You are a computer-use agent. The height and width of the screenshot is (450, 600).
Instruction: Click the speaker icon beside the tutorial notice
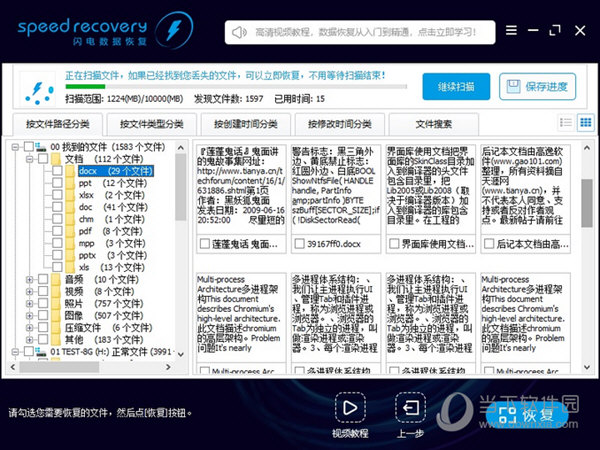pyautogui.click(x=239, y=31)
